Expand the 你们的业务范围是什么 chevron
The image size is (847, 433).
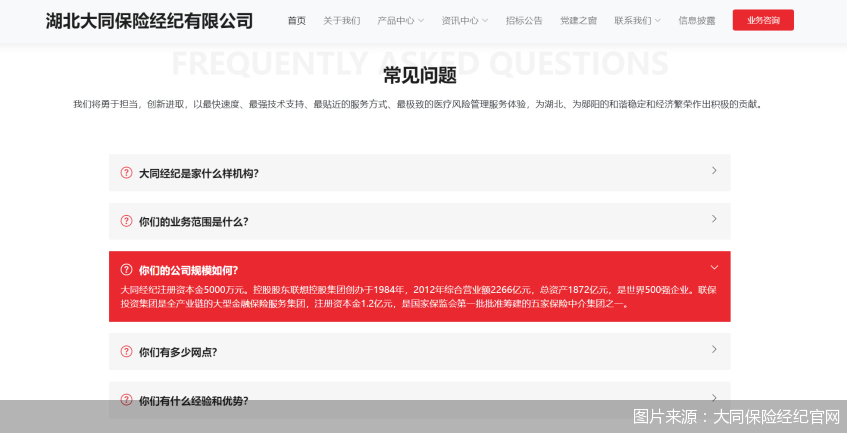(x=714, y=219)
